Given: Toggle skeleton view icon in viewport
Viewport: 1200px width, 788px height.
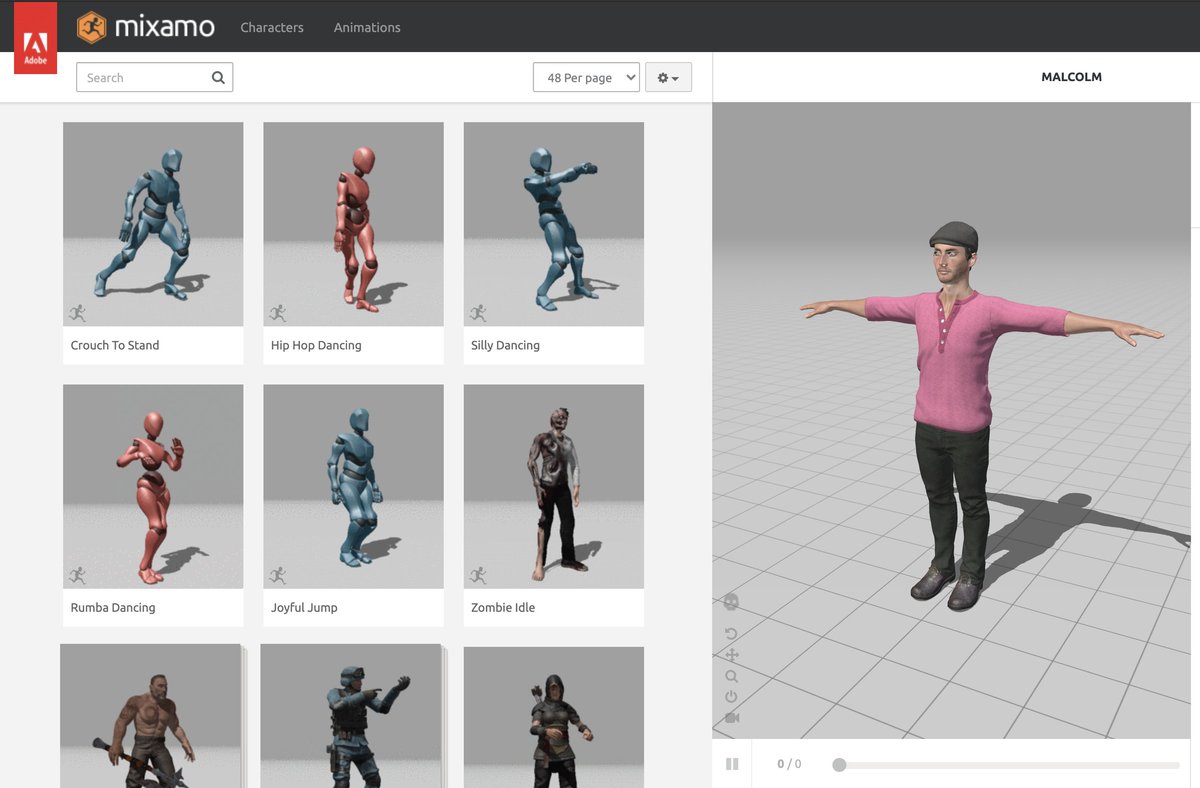Looking at the screenshot, I should coord(731,602).
